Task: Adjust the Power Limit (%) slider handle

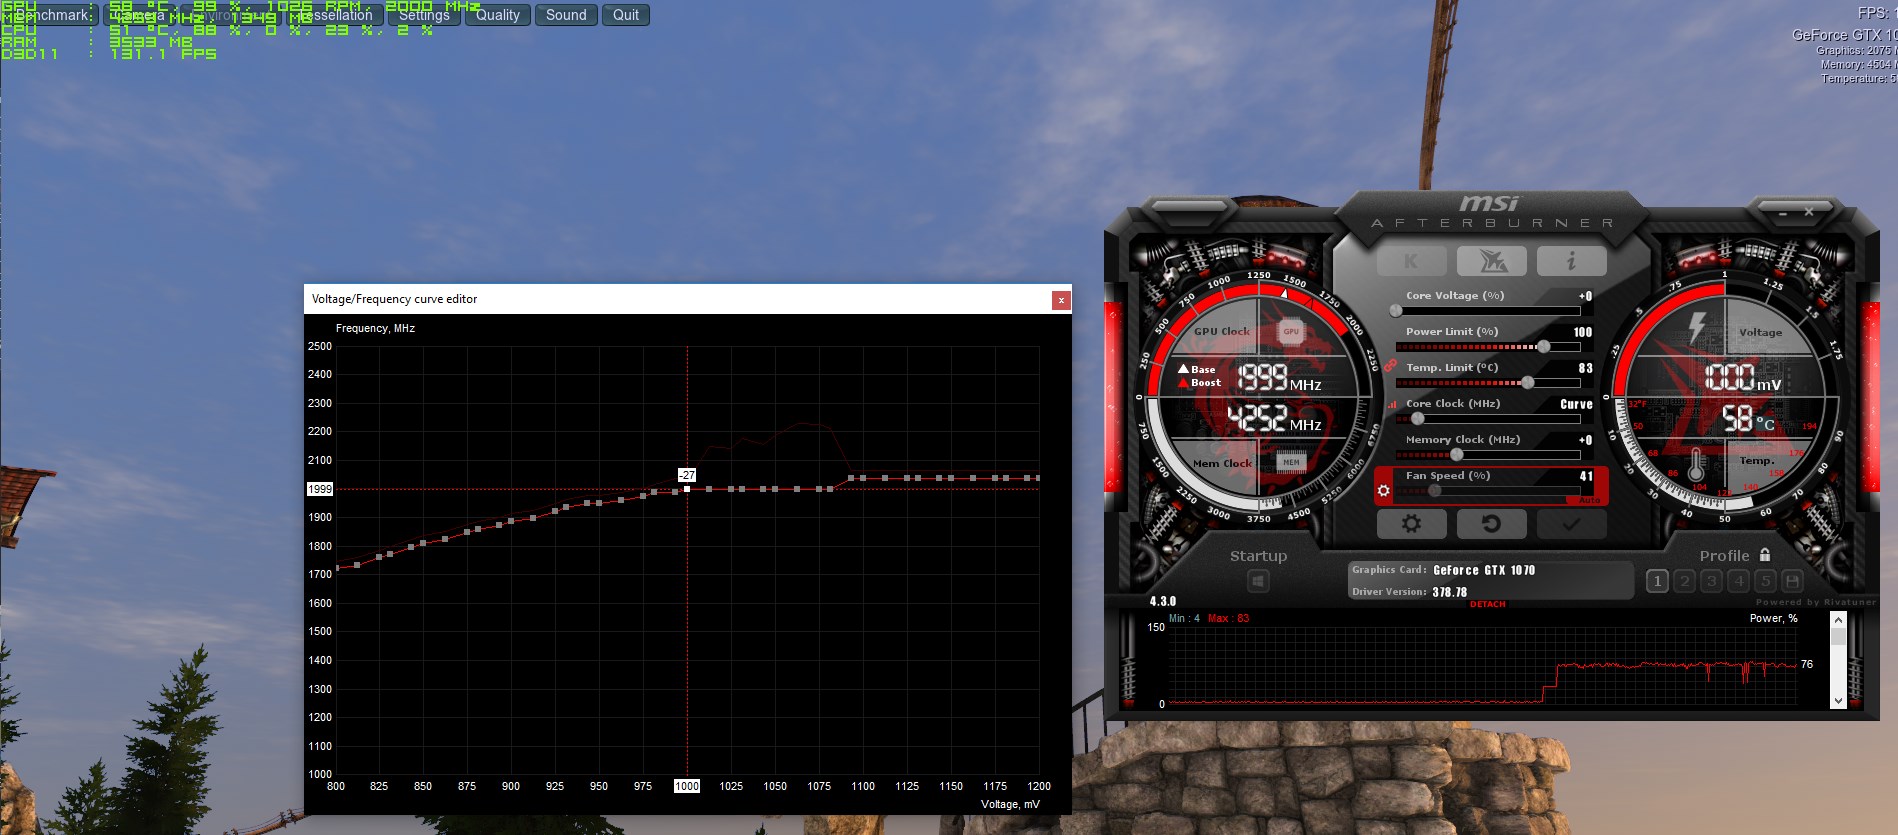Action: pos(1543,346)
